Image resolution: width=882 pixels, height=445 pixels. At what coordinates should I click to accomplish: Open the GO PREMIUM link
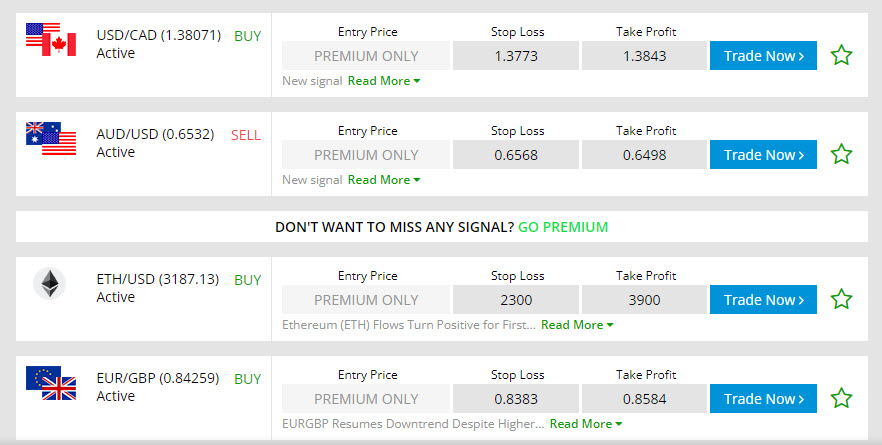pyautogui.click(x=562, y=227)
